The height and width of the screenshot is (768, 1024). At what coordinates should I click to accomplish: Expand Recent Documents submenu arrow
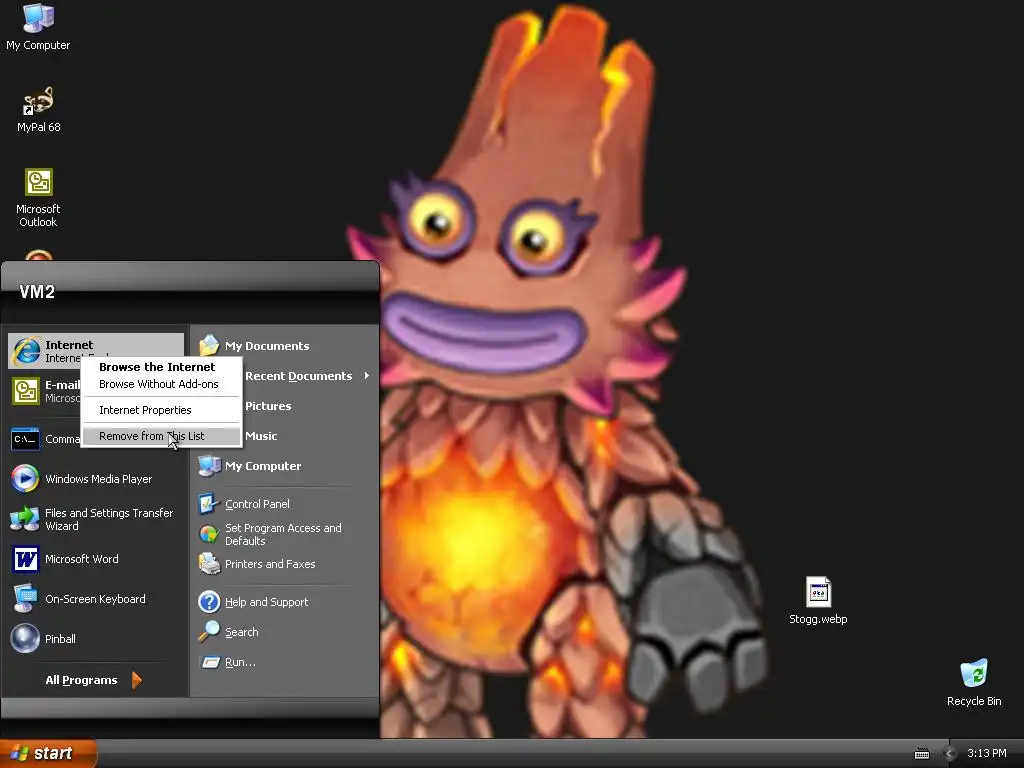367,376
